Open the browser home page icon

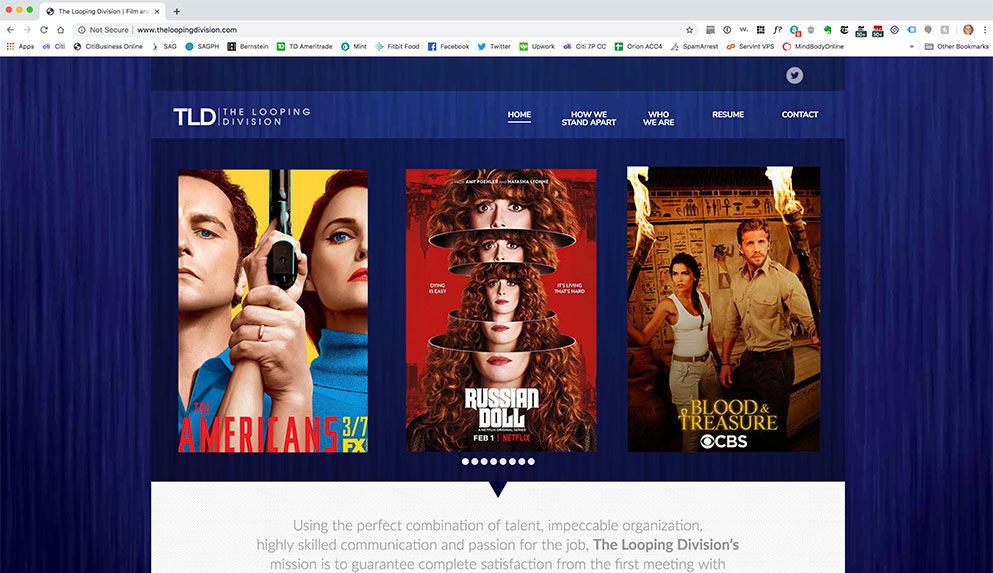coord(61,30)
